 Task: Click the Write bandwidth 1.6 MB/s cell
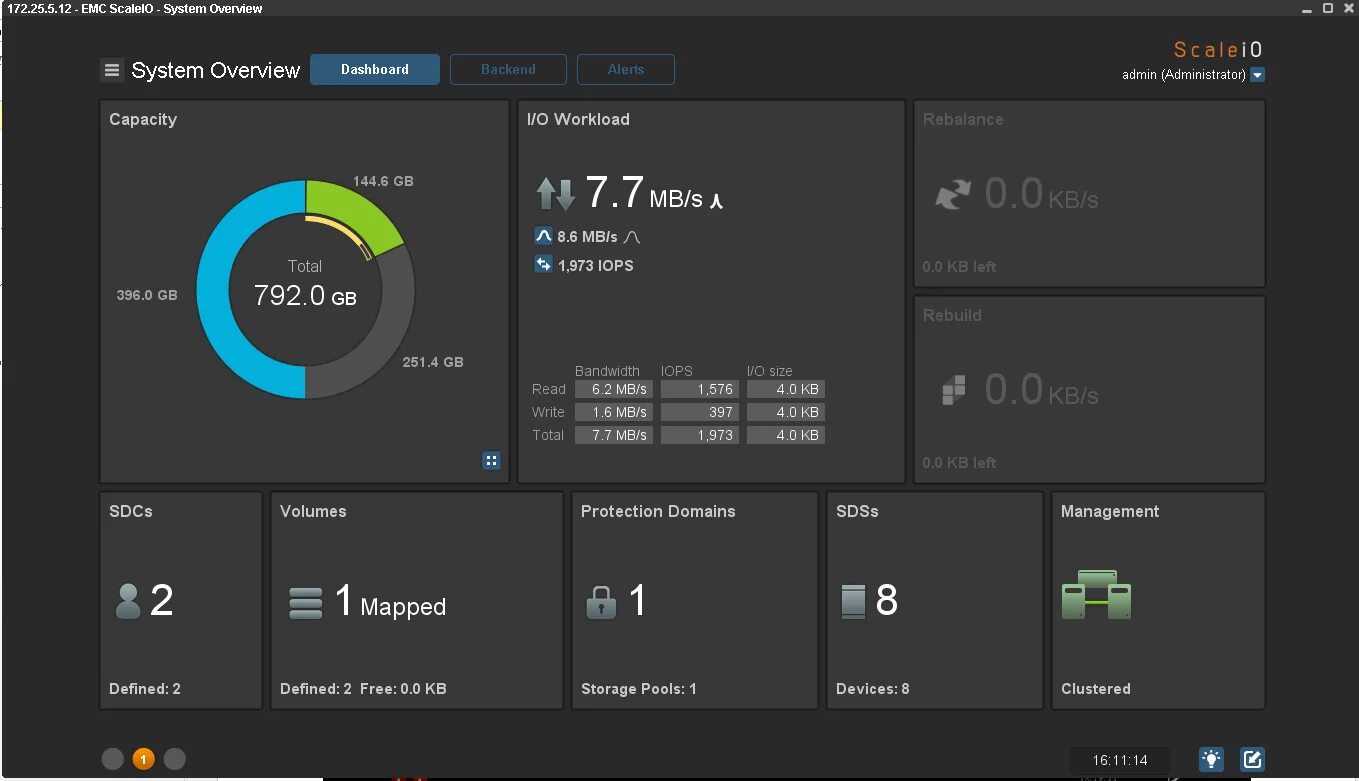click(614, 412)
